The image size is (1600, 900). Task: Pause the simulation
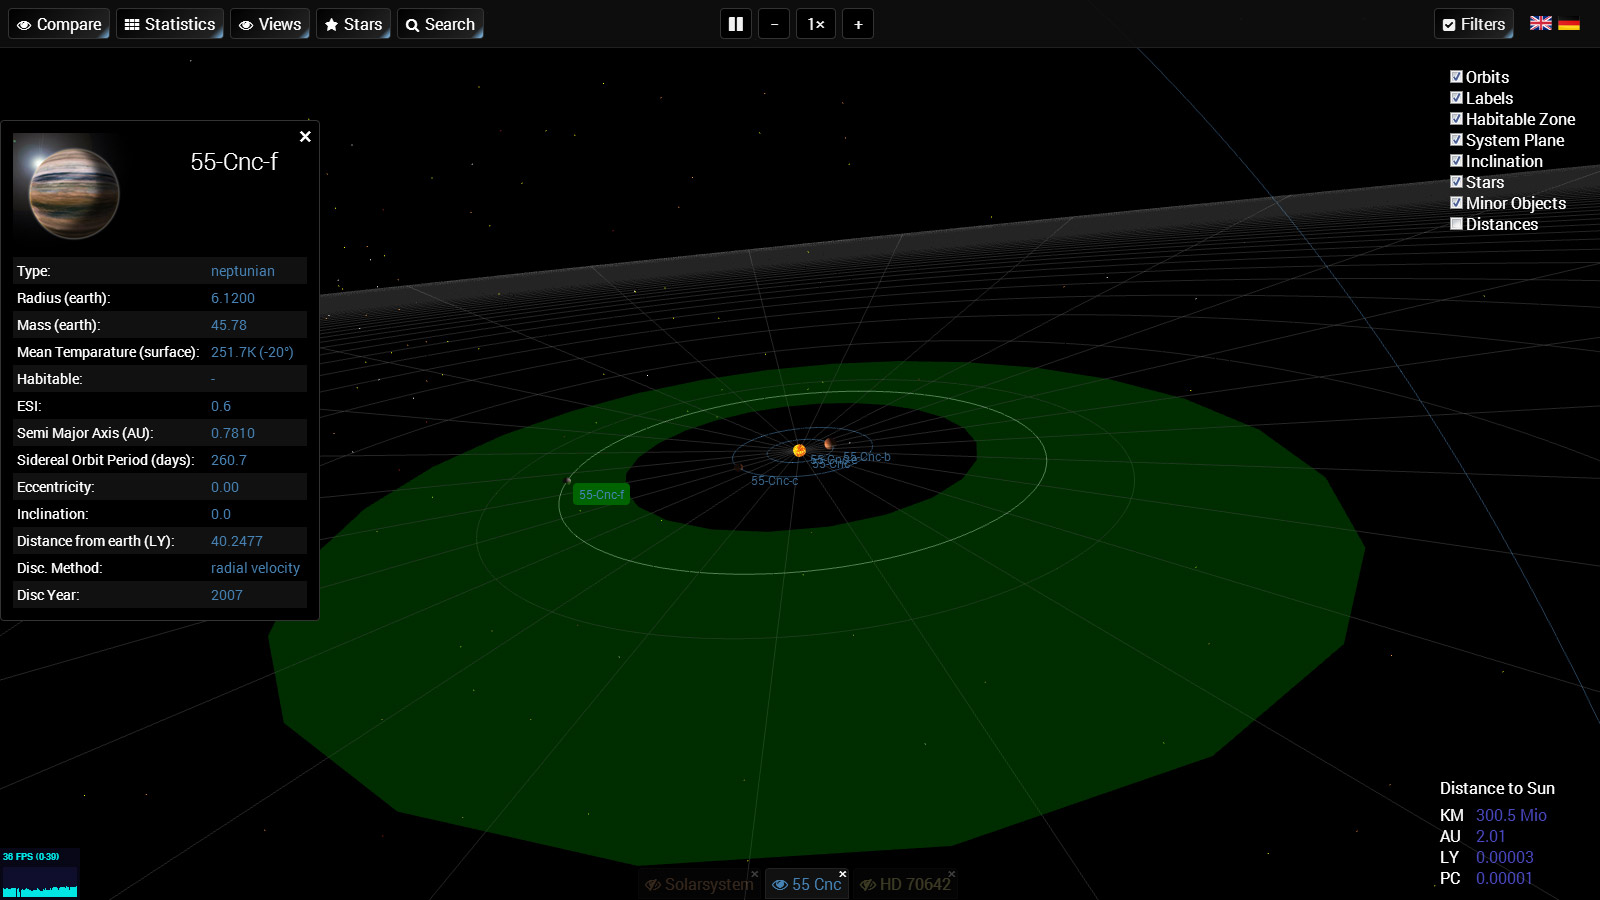pos(736,24)
